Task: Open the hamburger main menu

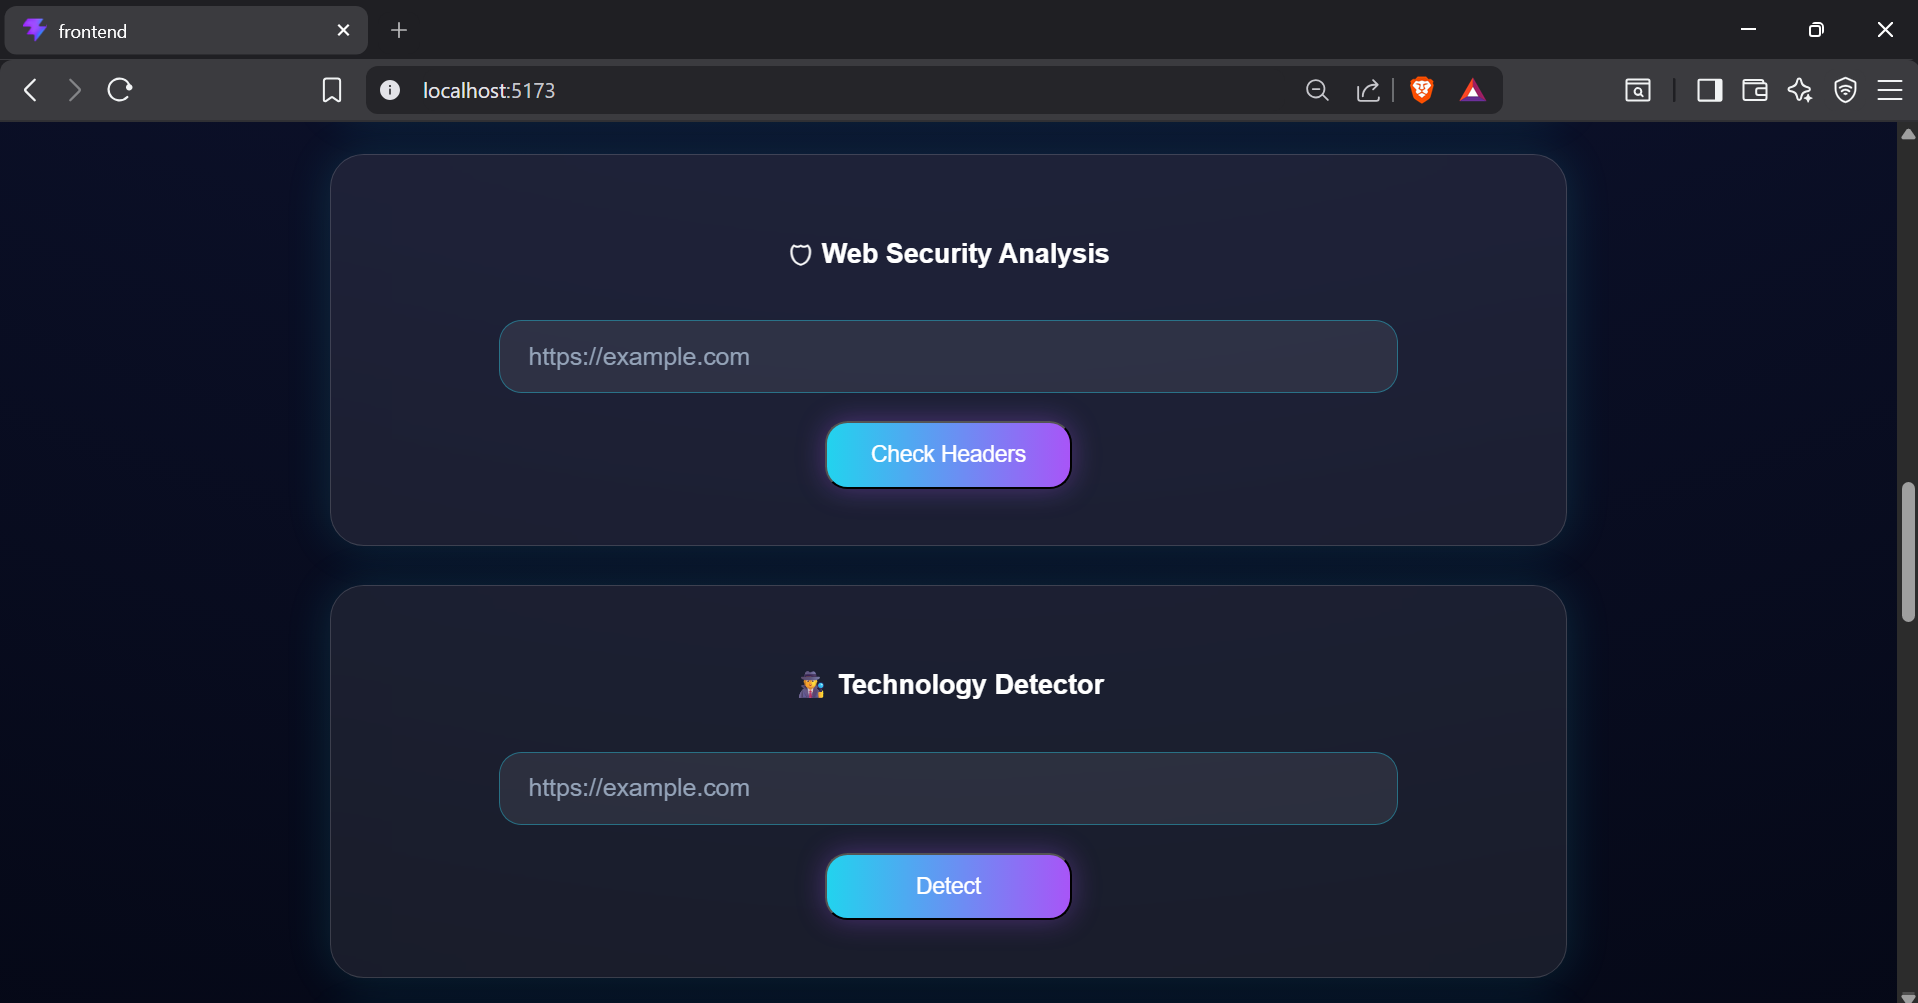Action: click(1889, 90)
